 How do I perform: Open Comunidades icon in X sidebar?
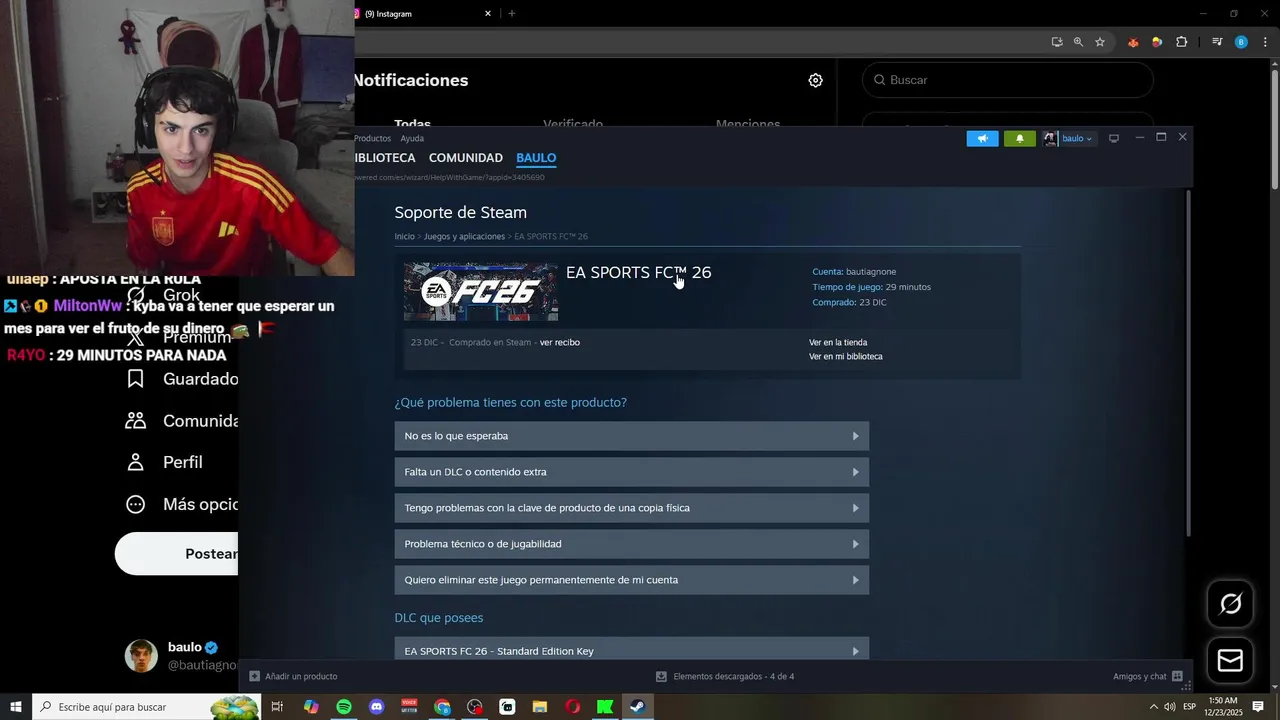[x=136, y=421]
